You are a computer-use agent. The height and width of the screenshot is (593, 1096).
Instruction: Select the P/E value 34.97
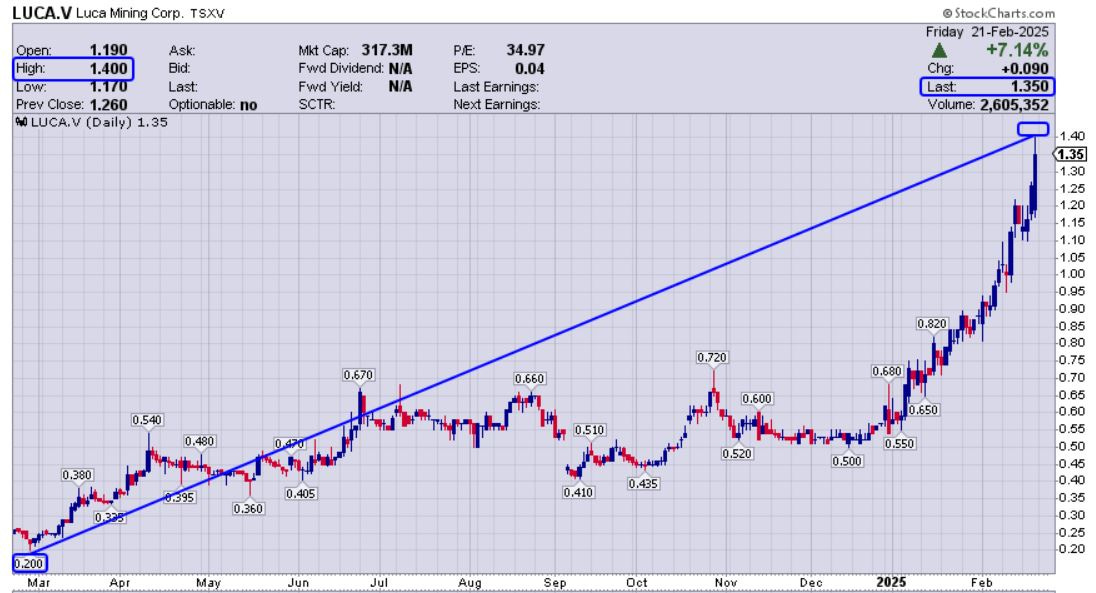[526, 50]
